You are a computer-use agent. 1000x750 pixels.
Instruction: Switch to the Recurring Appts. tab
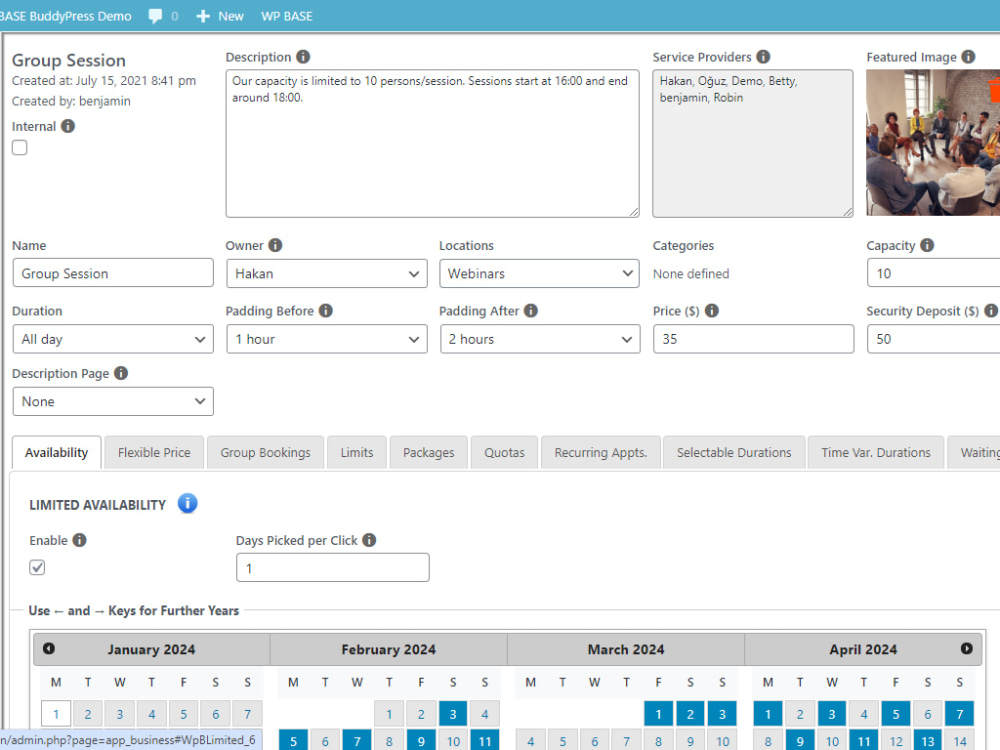coord(600,453)
